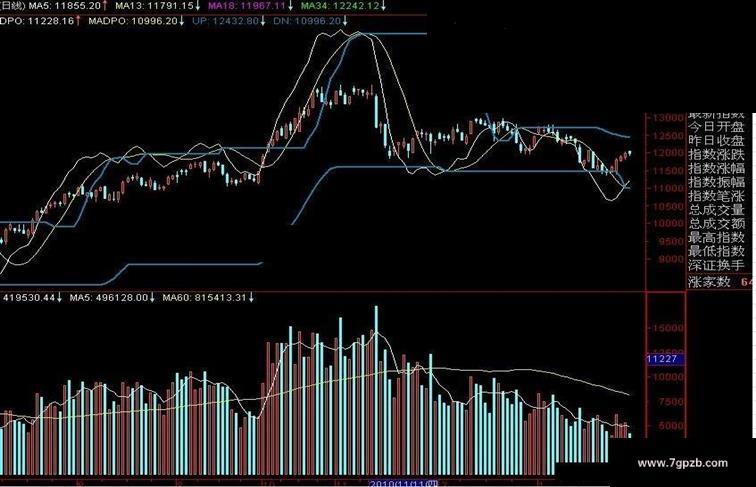756x487 pixels.
Task: Click the 2010/11/11 date marker on time axis
Action: point(403,483)
